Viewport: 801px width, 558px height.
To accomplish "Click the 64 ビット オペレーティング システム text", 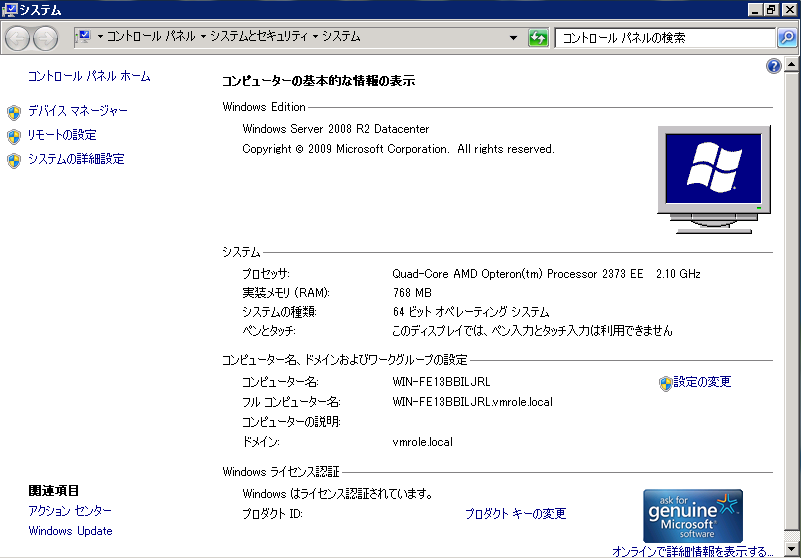I will (x=470, y=312).
